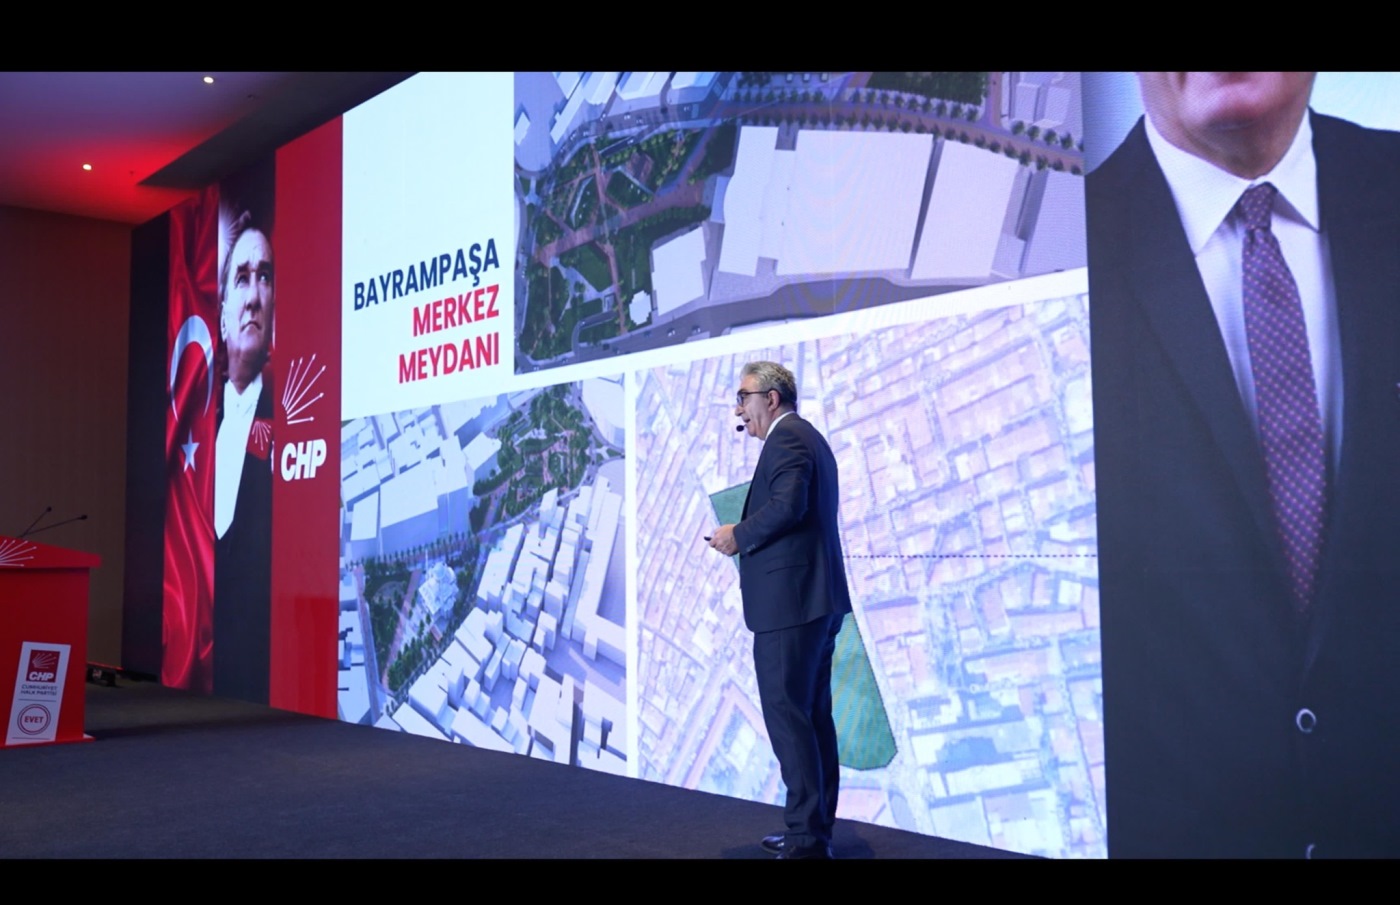The image size is (1400, 905).
Task: Click the "CHP" lettering on the red banner
Action: (303, 460)
